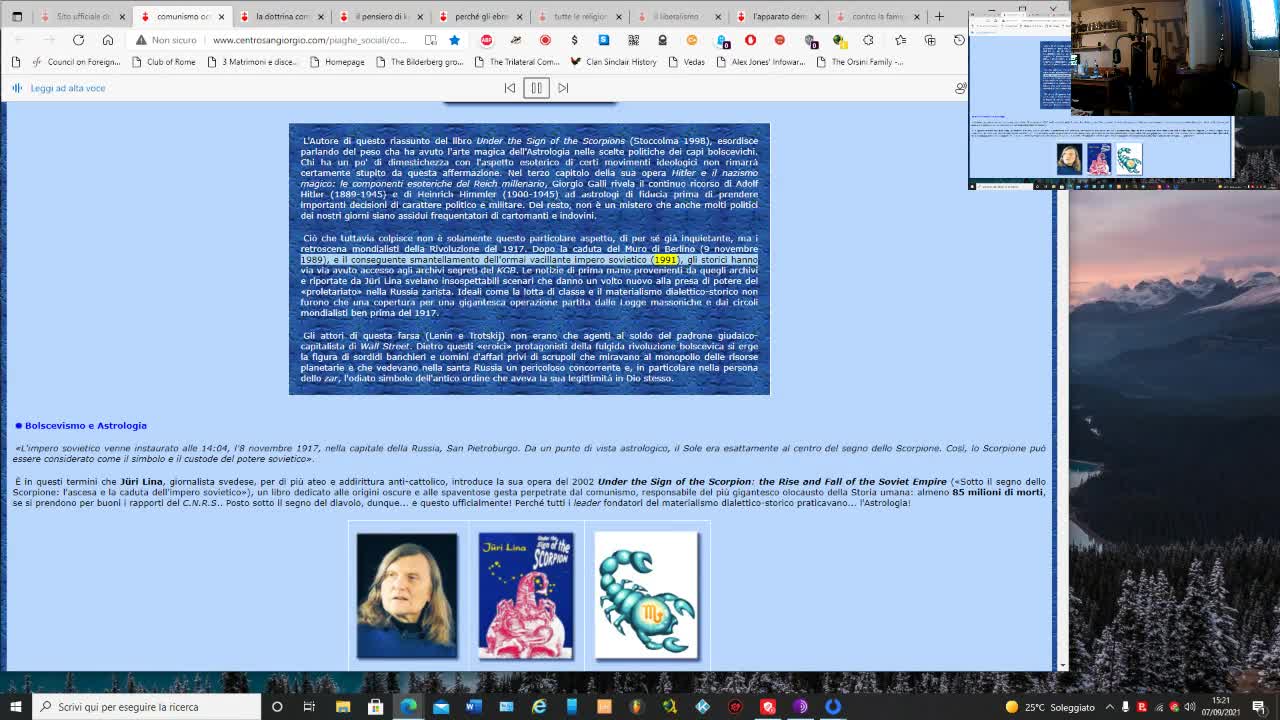The image size is (1280, 720).
Task: Open 'The Orsini Family' bookmark
Action: click(860, 62)
